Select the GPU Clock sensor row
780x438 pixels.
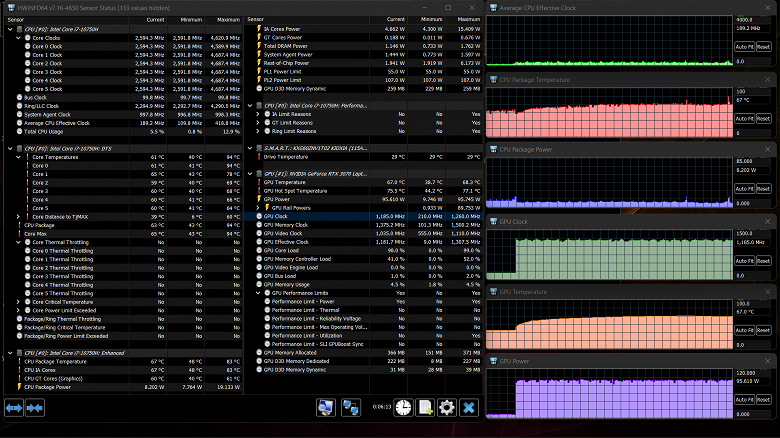pos(276,215)
